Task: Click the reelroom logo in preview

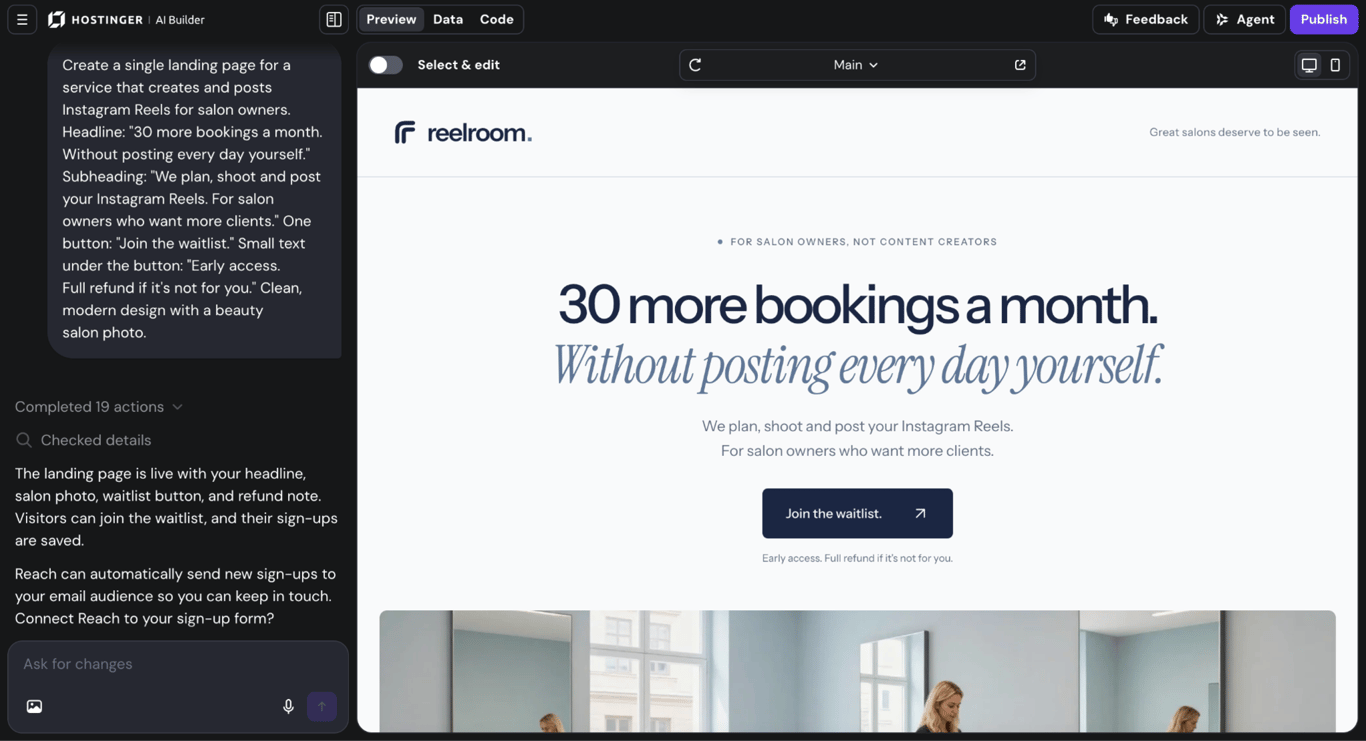Action: click(463, 132)
